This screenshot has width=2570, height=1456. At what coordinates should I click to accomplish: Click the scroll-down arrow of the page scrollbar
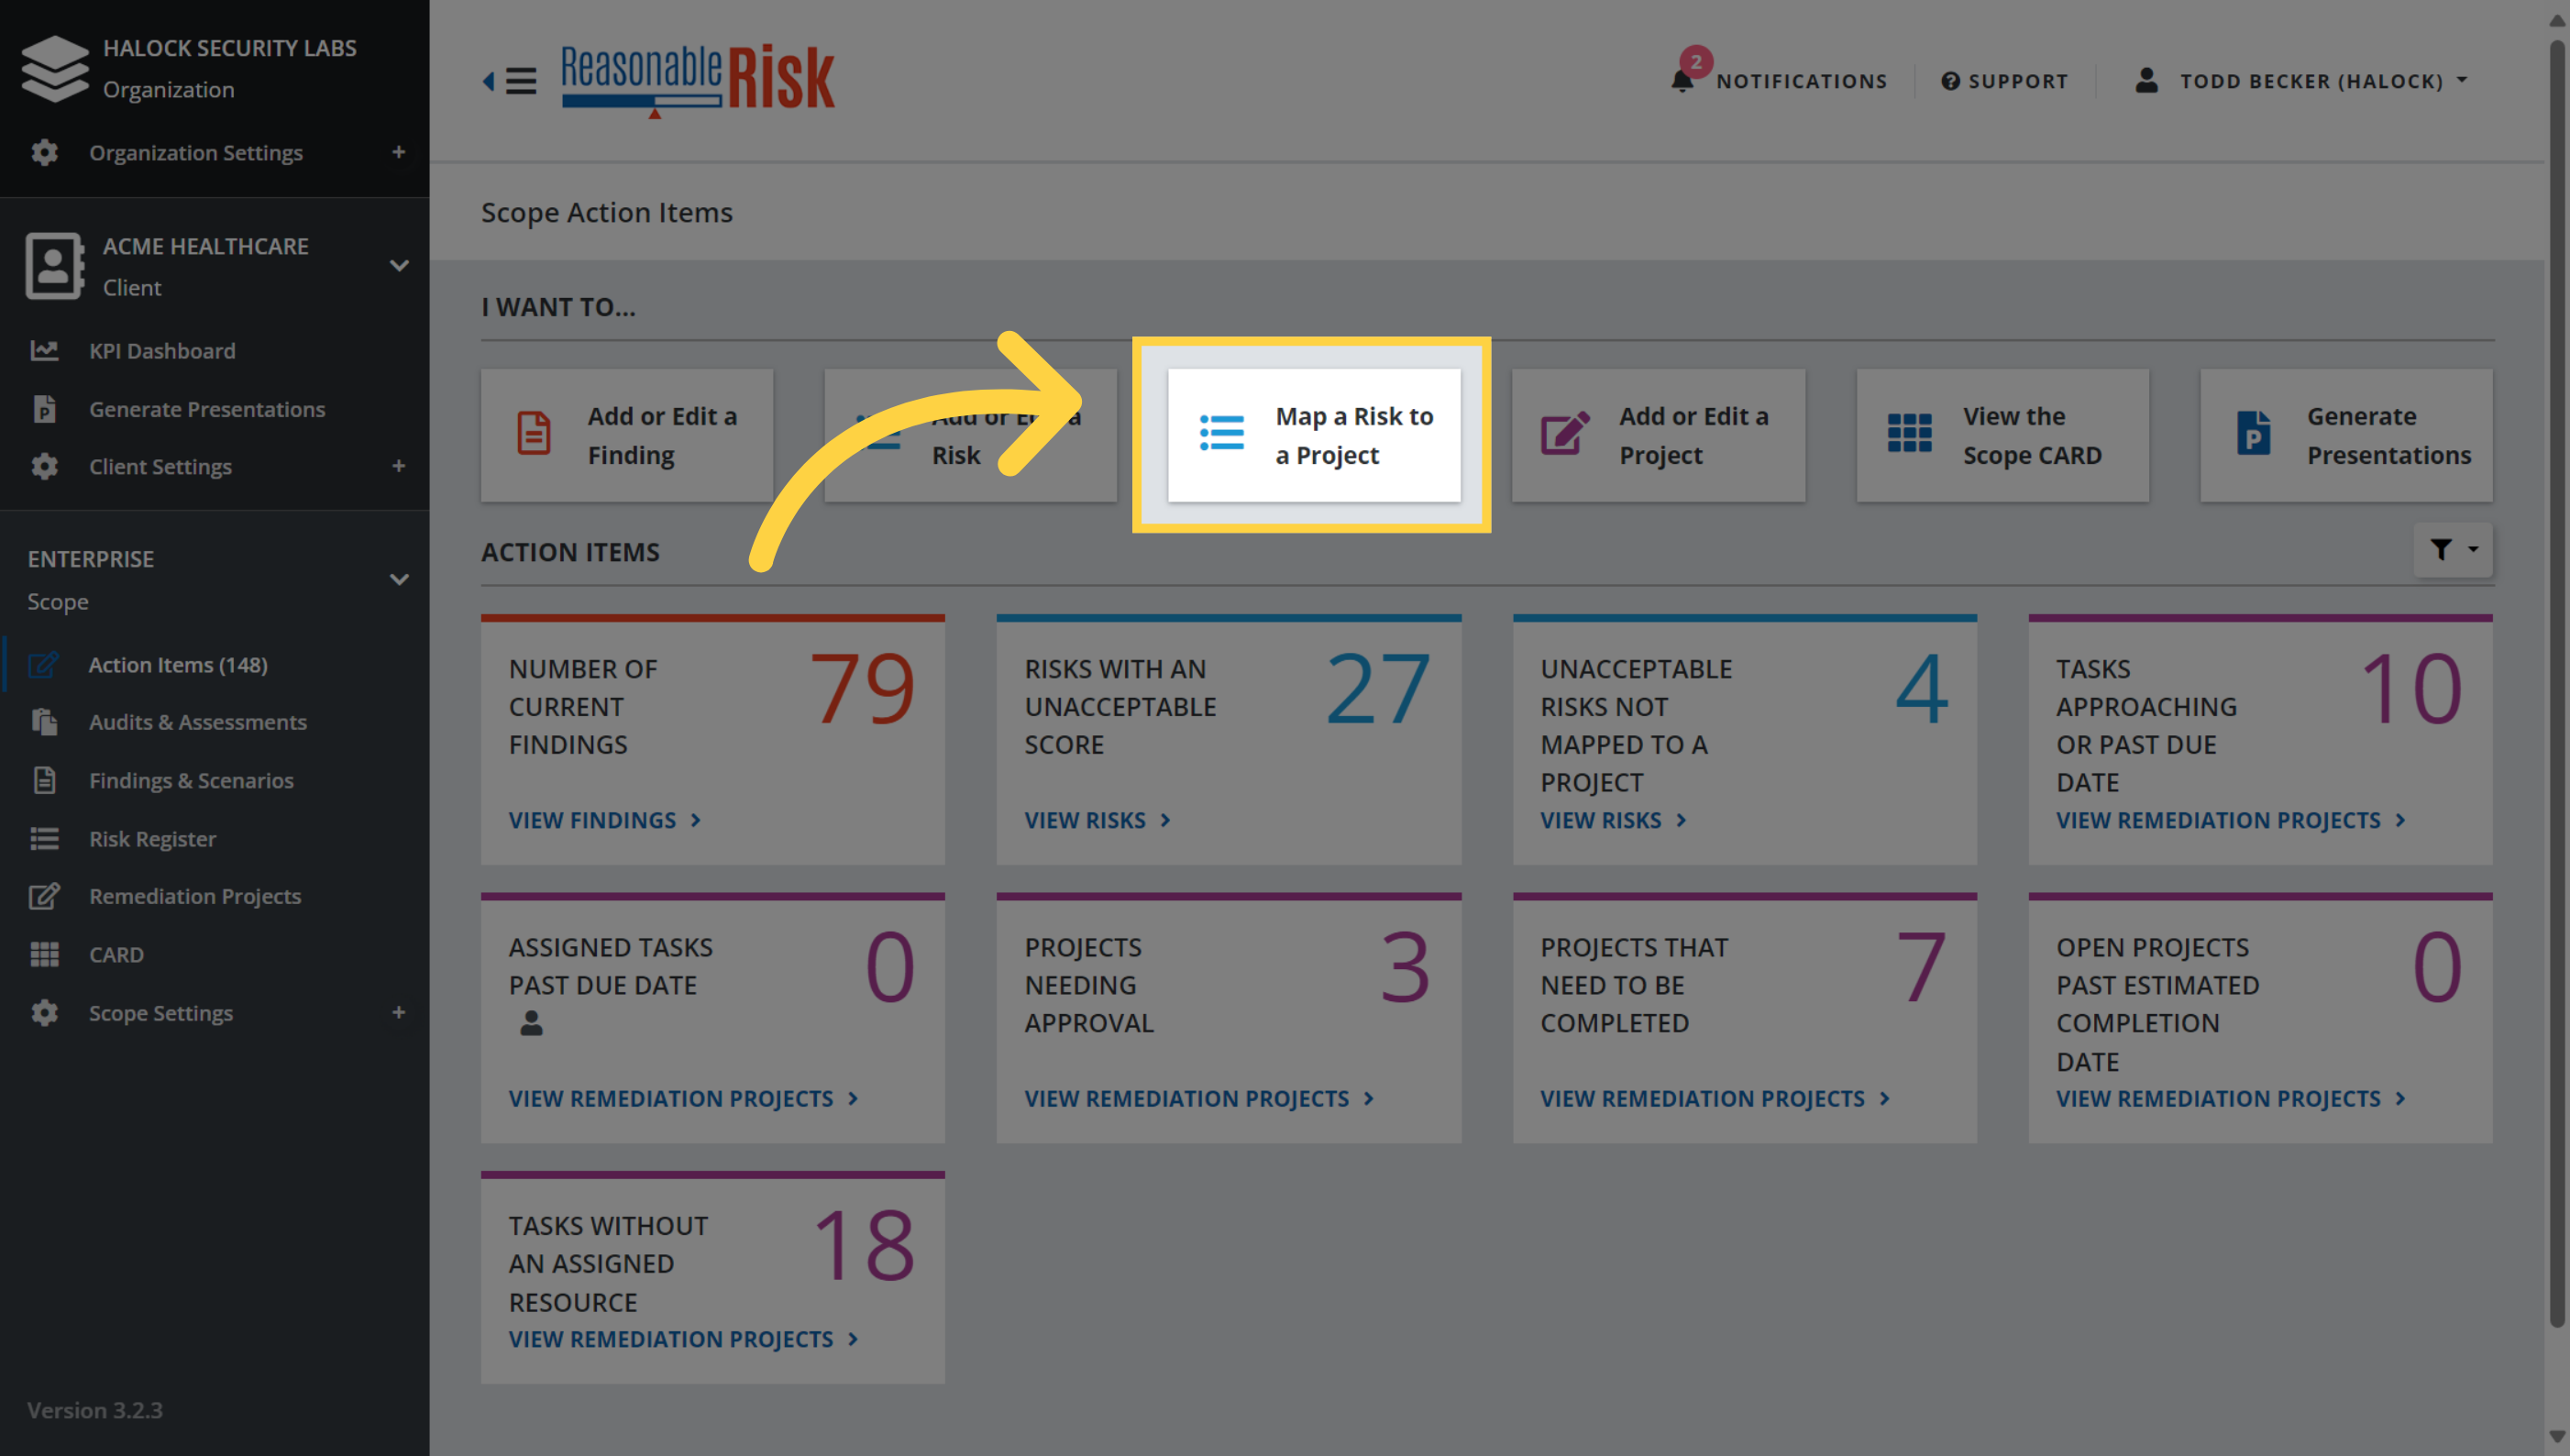[x=2558, y=1438]
